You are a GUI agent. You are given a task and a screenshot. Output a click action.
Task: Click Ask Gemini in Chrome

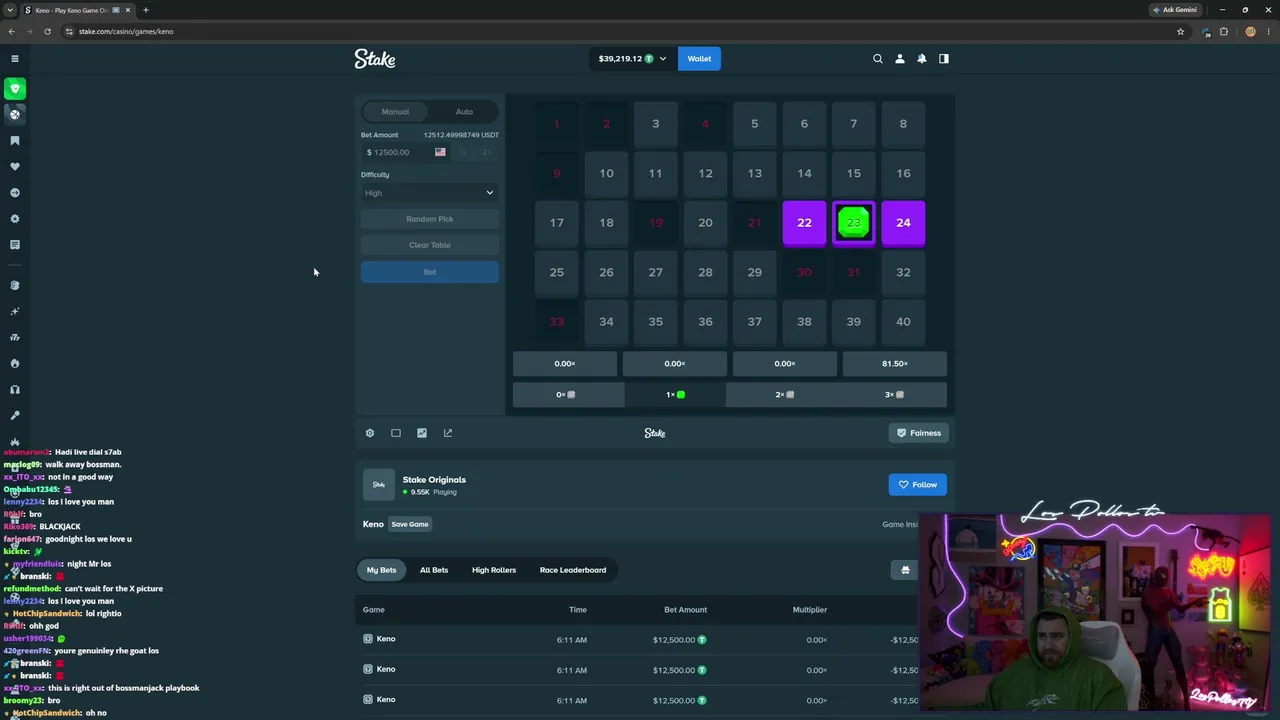[1174, 10]
